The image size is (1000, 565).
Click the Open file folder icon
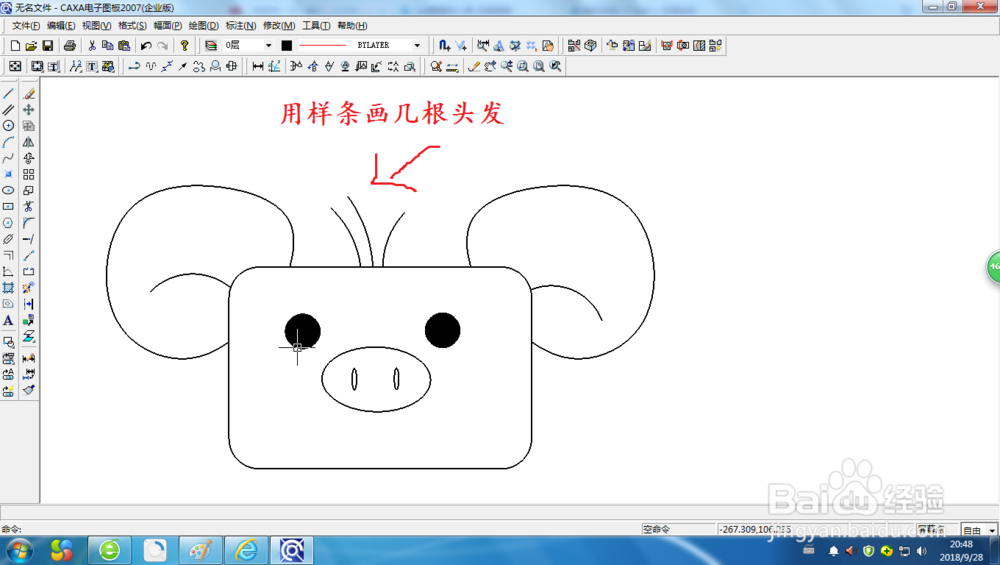(x=31, y=45)
